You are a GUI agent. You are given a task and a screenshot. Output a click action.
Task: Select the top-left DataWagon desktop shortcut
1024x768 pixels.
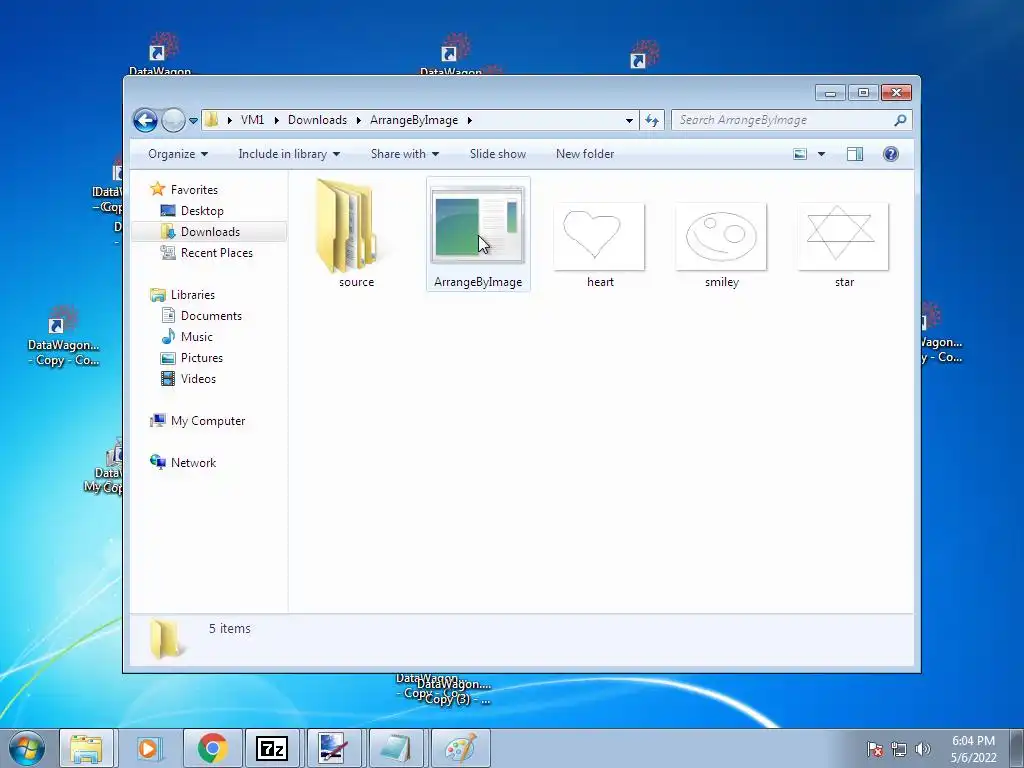161,55
